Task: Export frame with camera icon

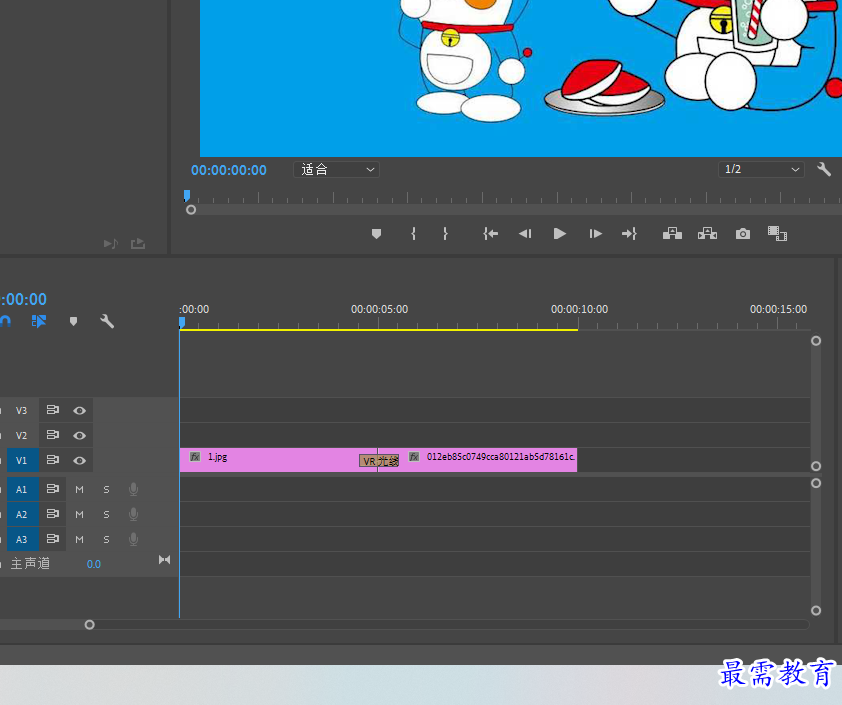Action: (743, 234)
